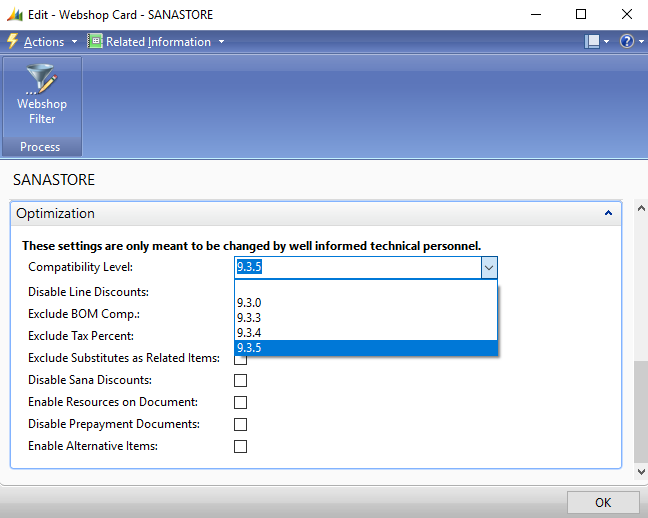648x518 pixels.
Task: Select compatibility level 9.3.3
Action: coord(366,317)
